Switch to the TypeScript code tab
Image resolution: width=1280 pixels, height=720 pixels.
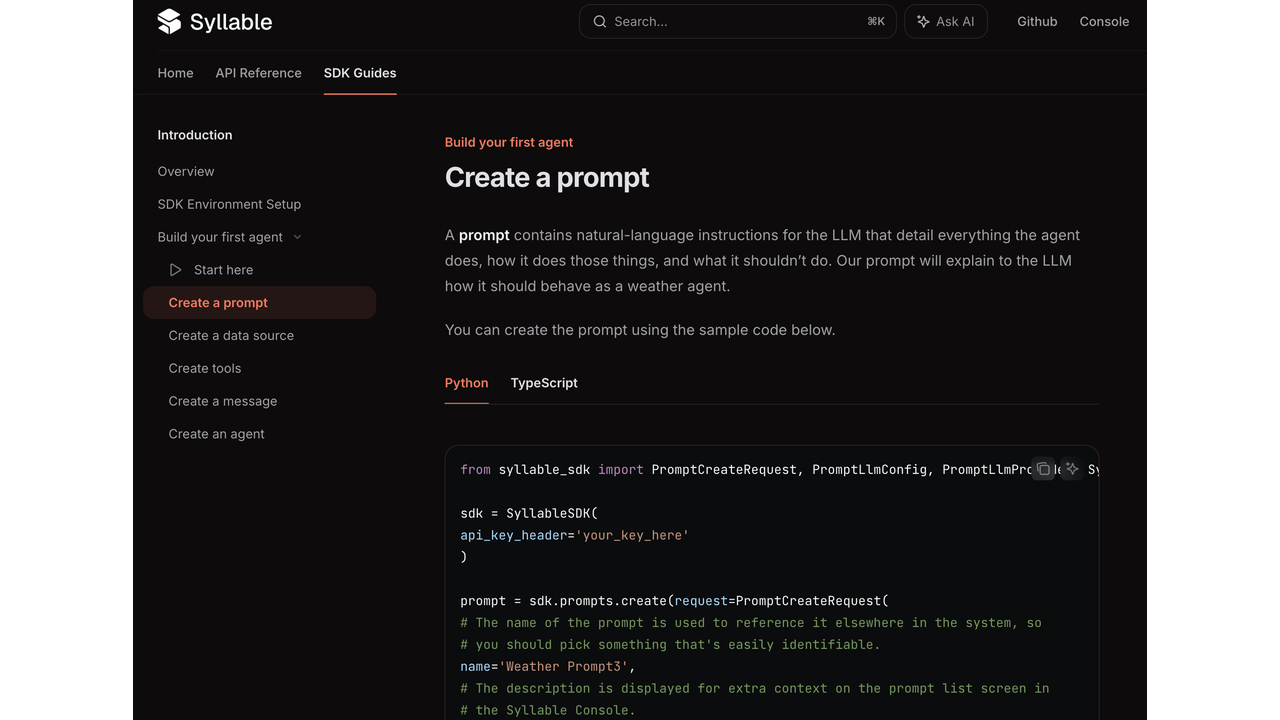pyautogui.click(x=544, y=383)
